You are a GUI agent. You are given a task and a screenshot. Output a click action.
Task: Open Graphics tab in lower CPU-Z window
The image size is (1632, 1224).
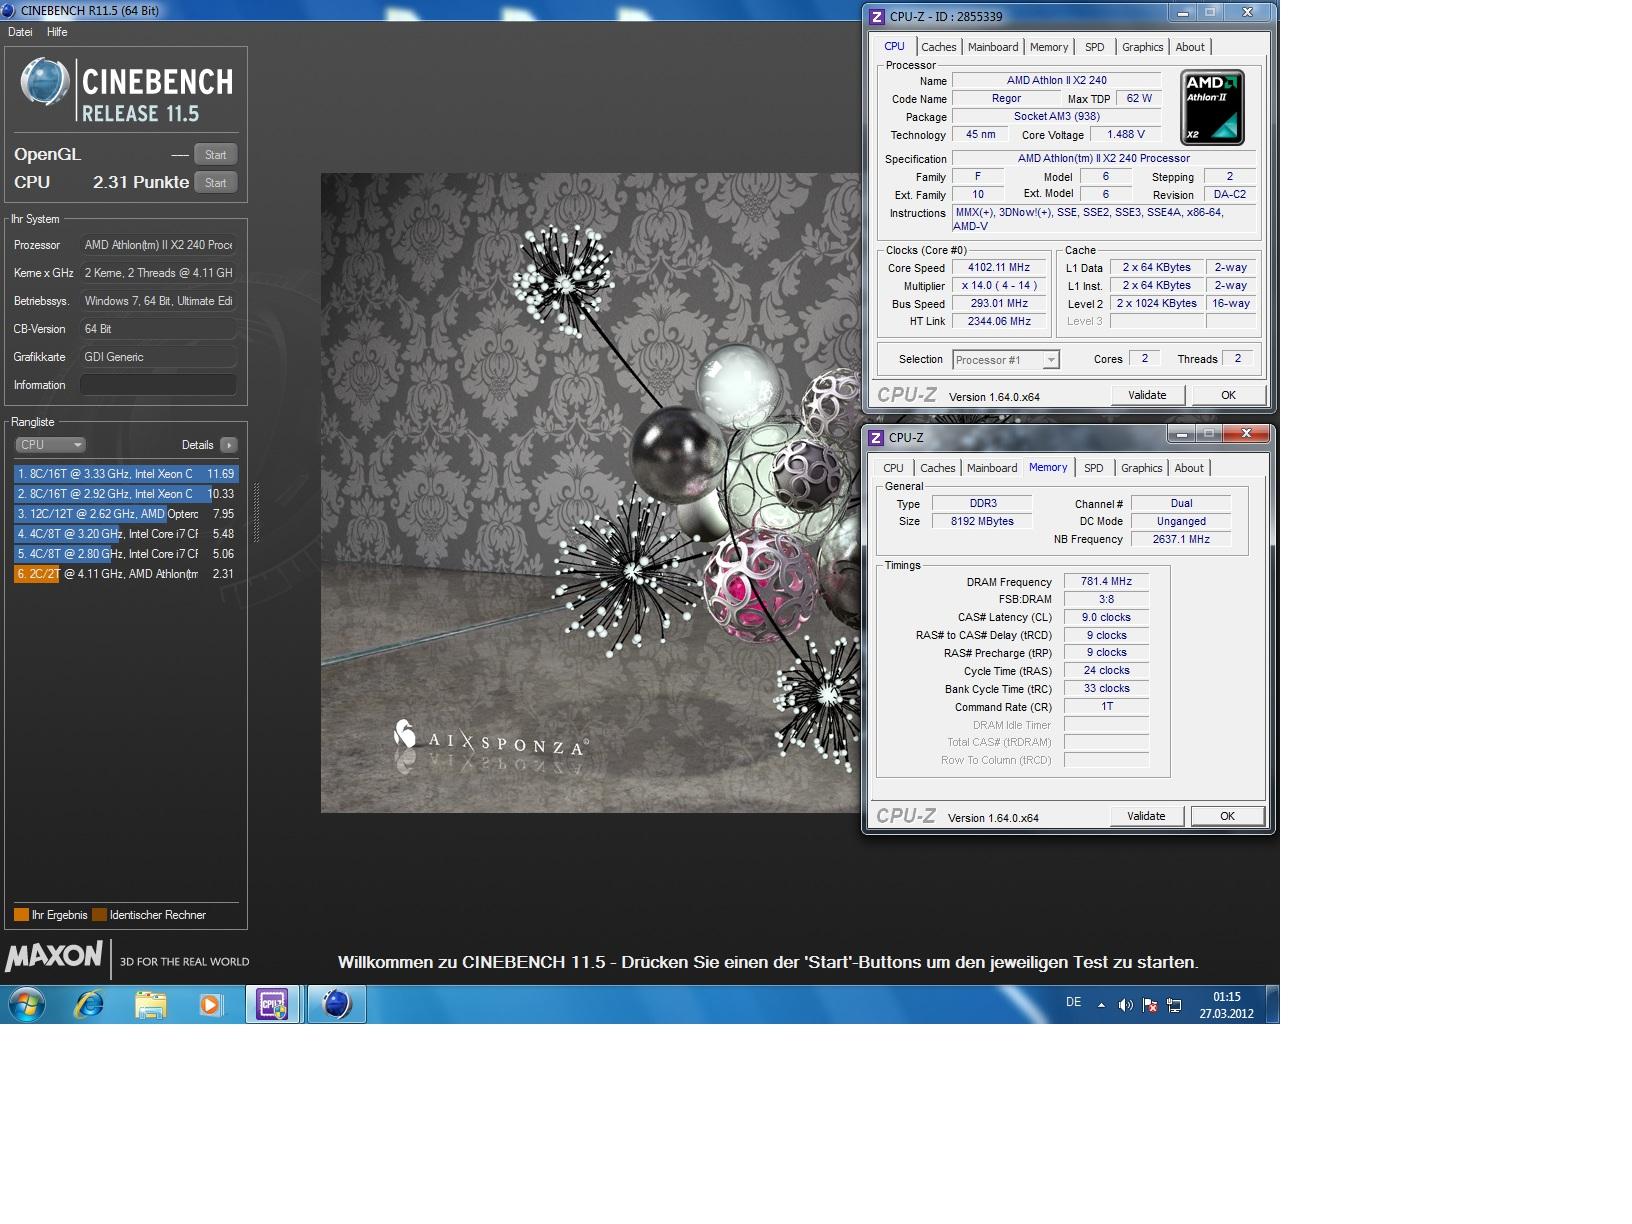tap(1141, 468)
